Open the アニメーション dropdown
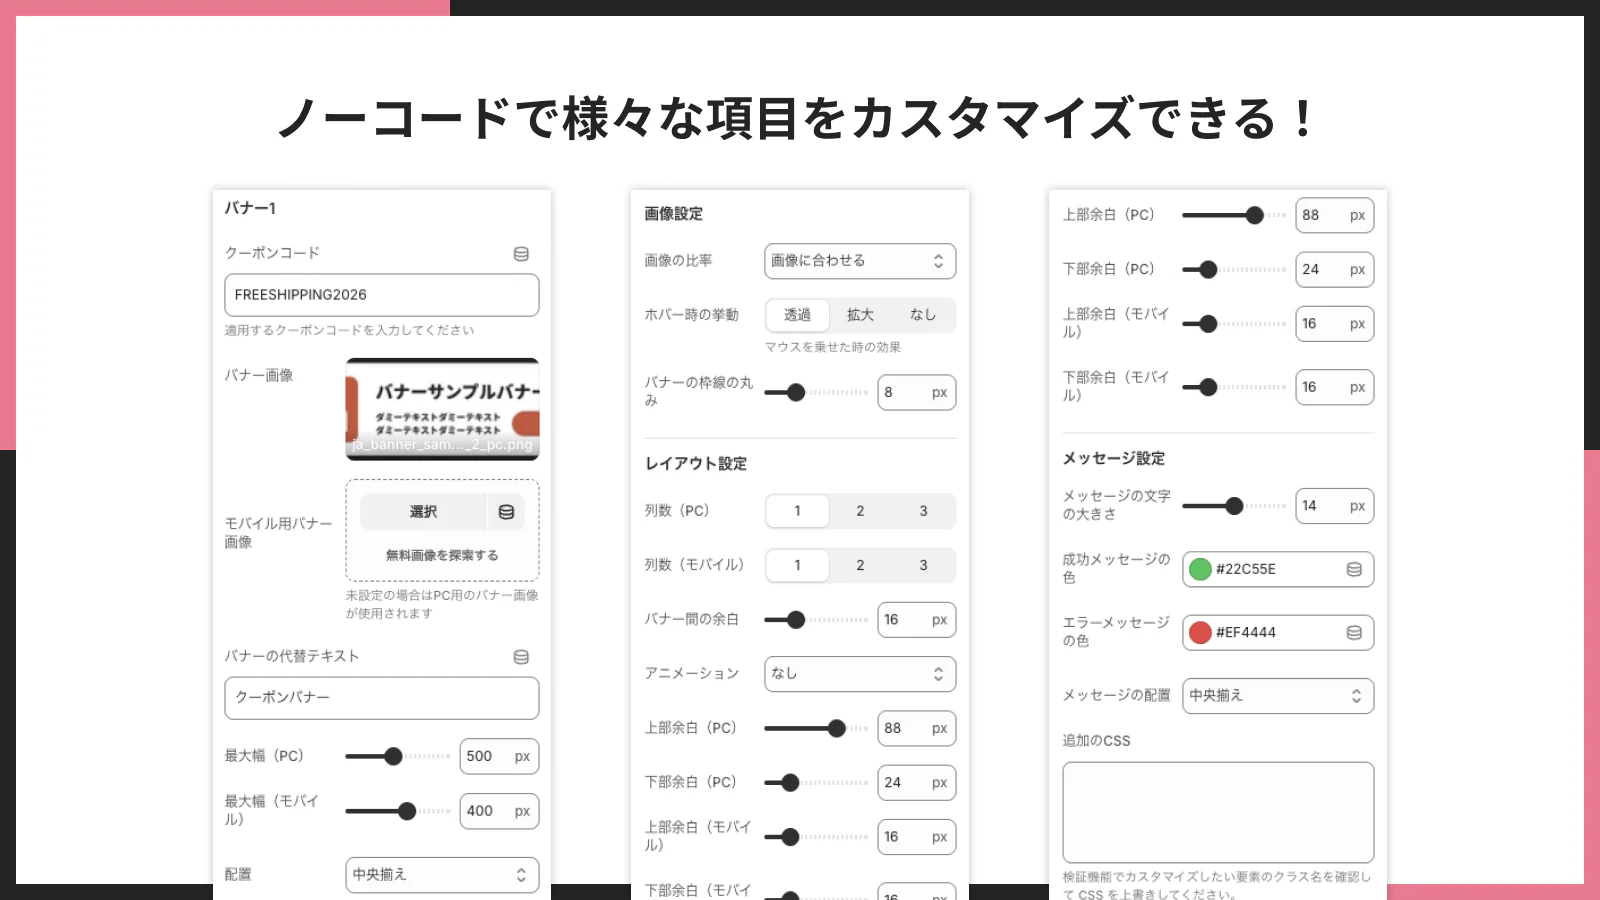This screenshot has height=900, width=1600. [859, 673]
